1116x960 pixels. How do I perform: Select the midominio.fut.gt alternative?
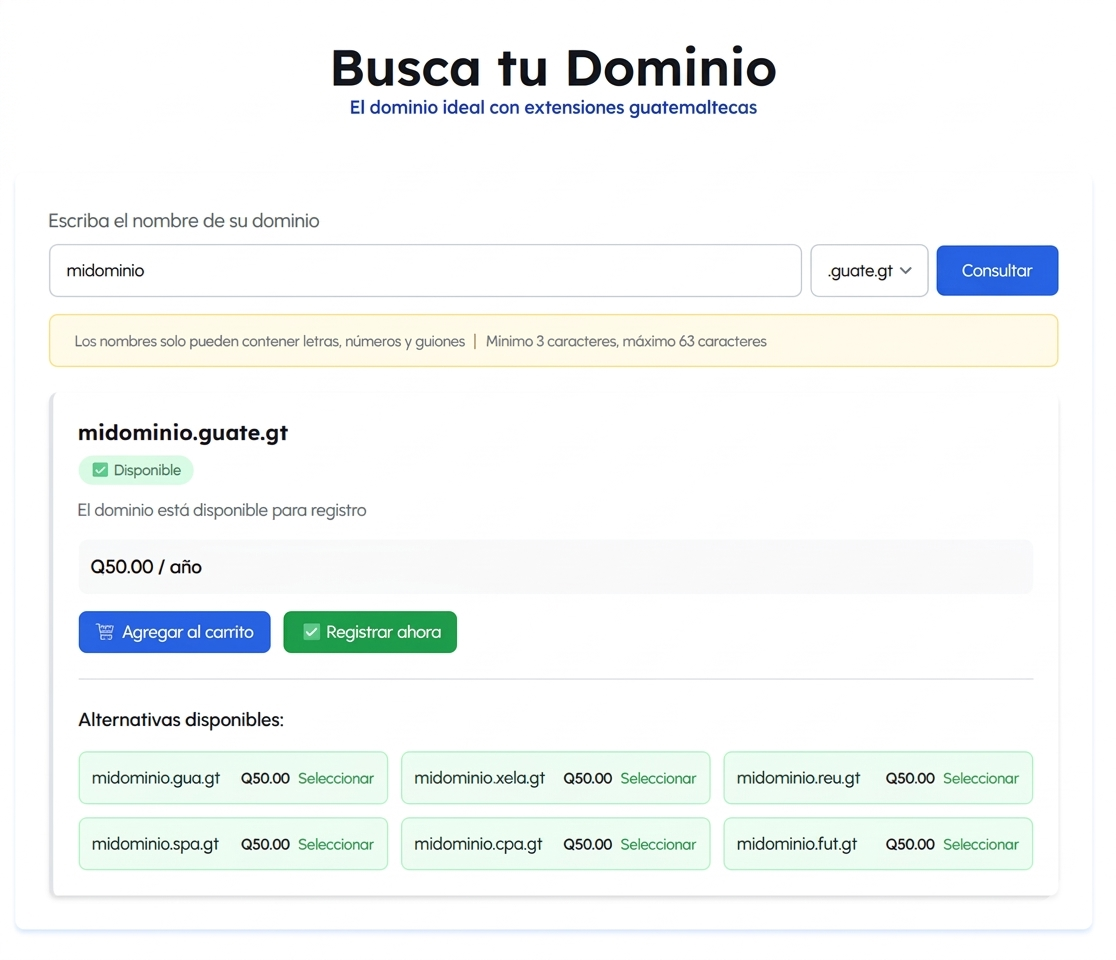pos(980,844)
